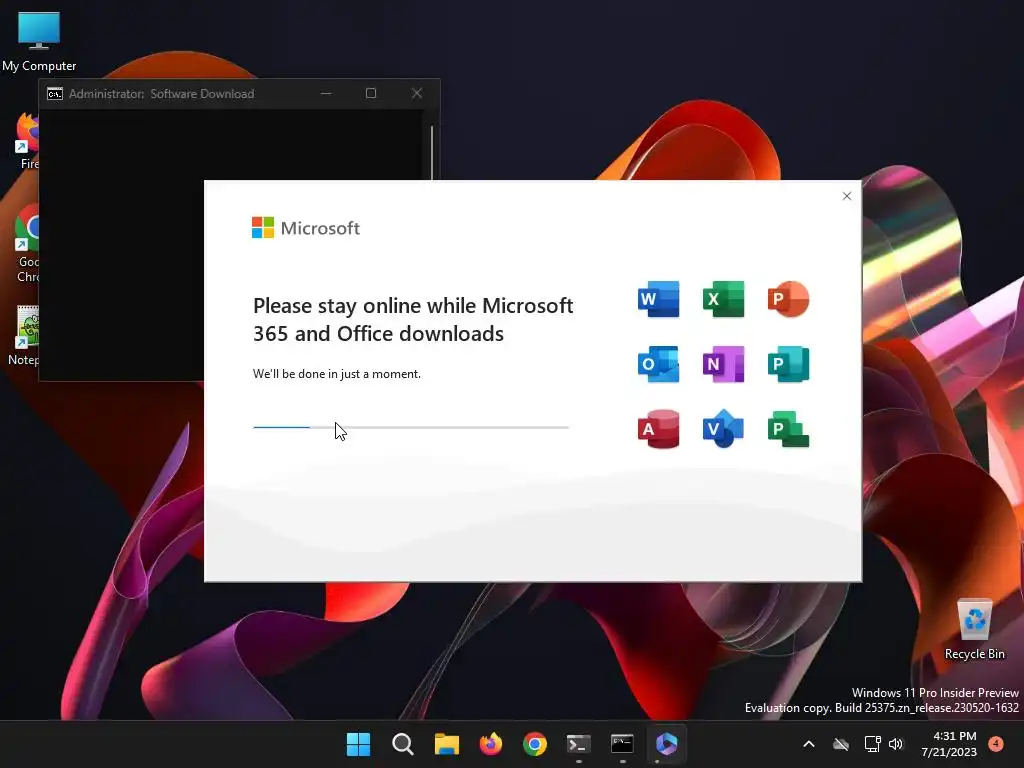The width and height of the screenshot is (1024, 768).
Task: Open the clock showing 4:31 PM
Action: click(x=949, y=744)
